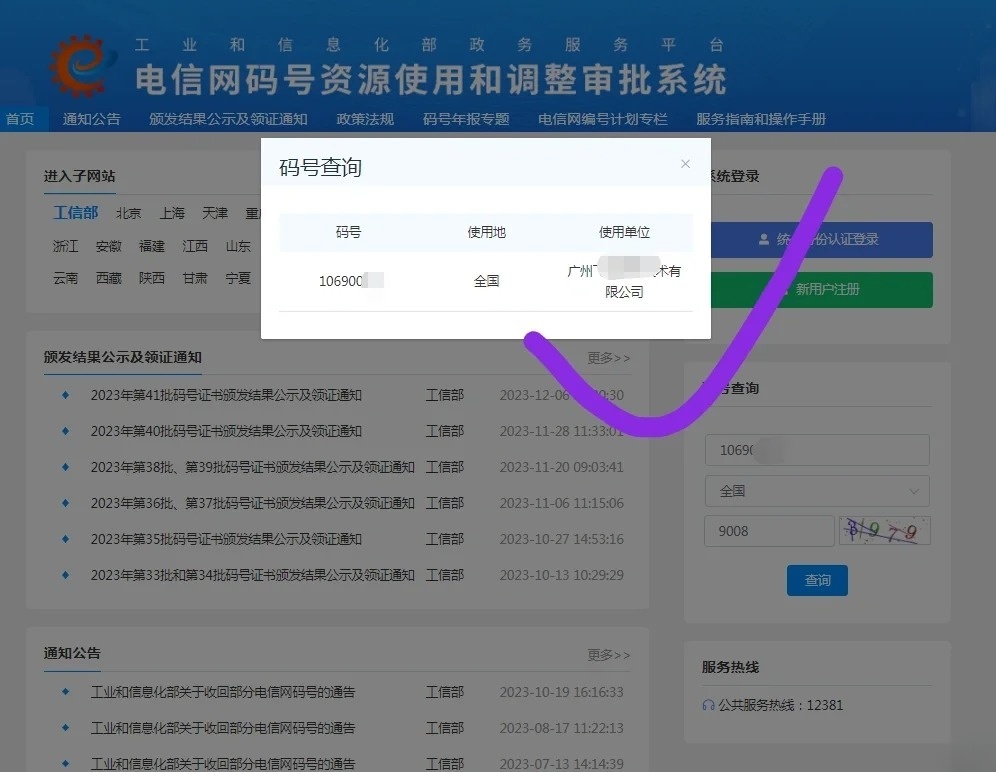The height and width of the screenshot is (772, 996).
Task: Click the captcha image to refresh it
Action: tap(884, 530)
